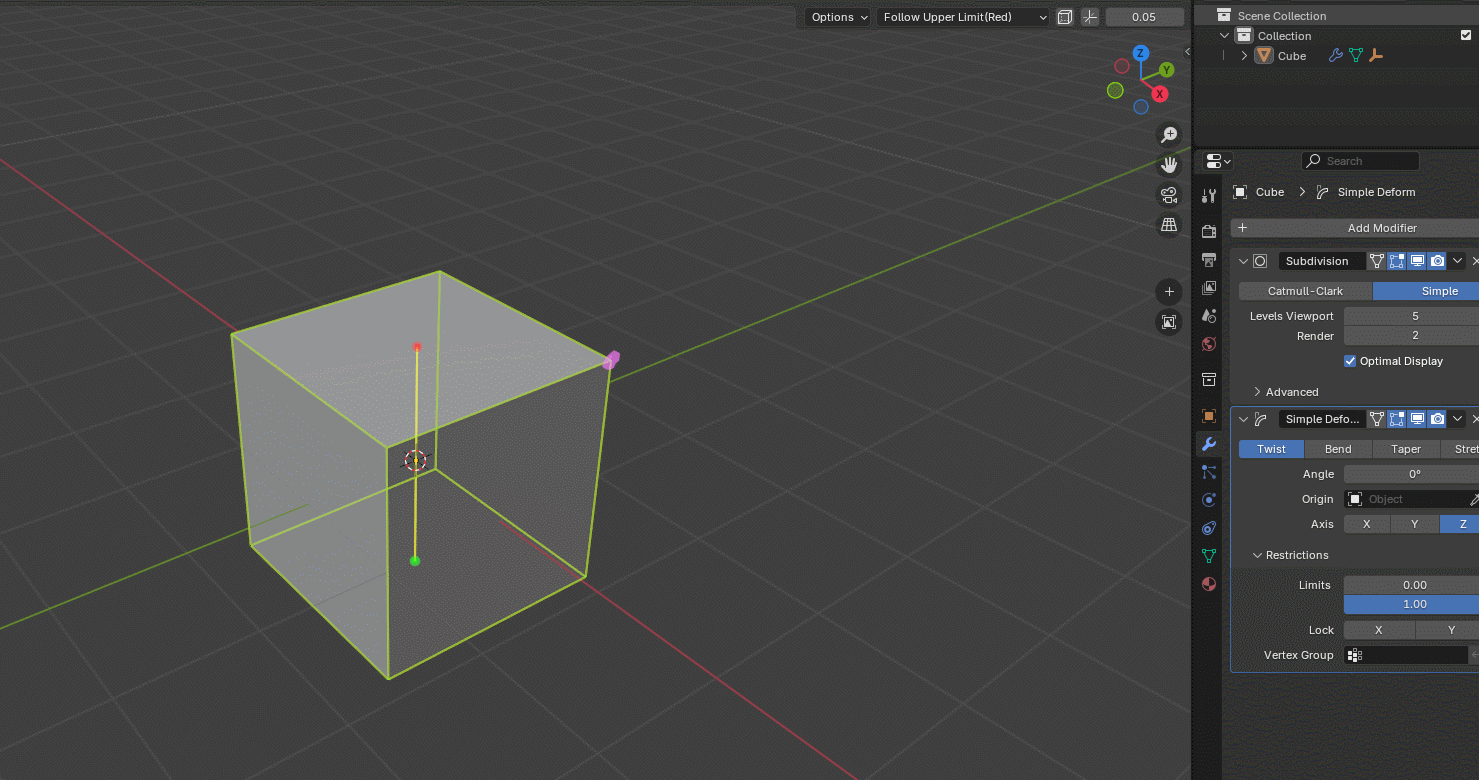Switch to the Particle Properties tab
This screenshot has width=1479, height=780.
pos(1208,471)
